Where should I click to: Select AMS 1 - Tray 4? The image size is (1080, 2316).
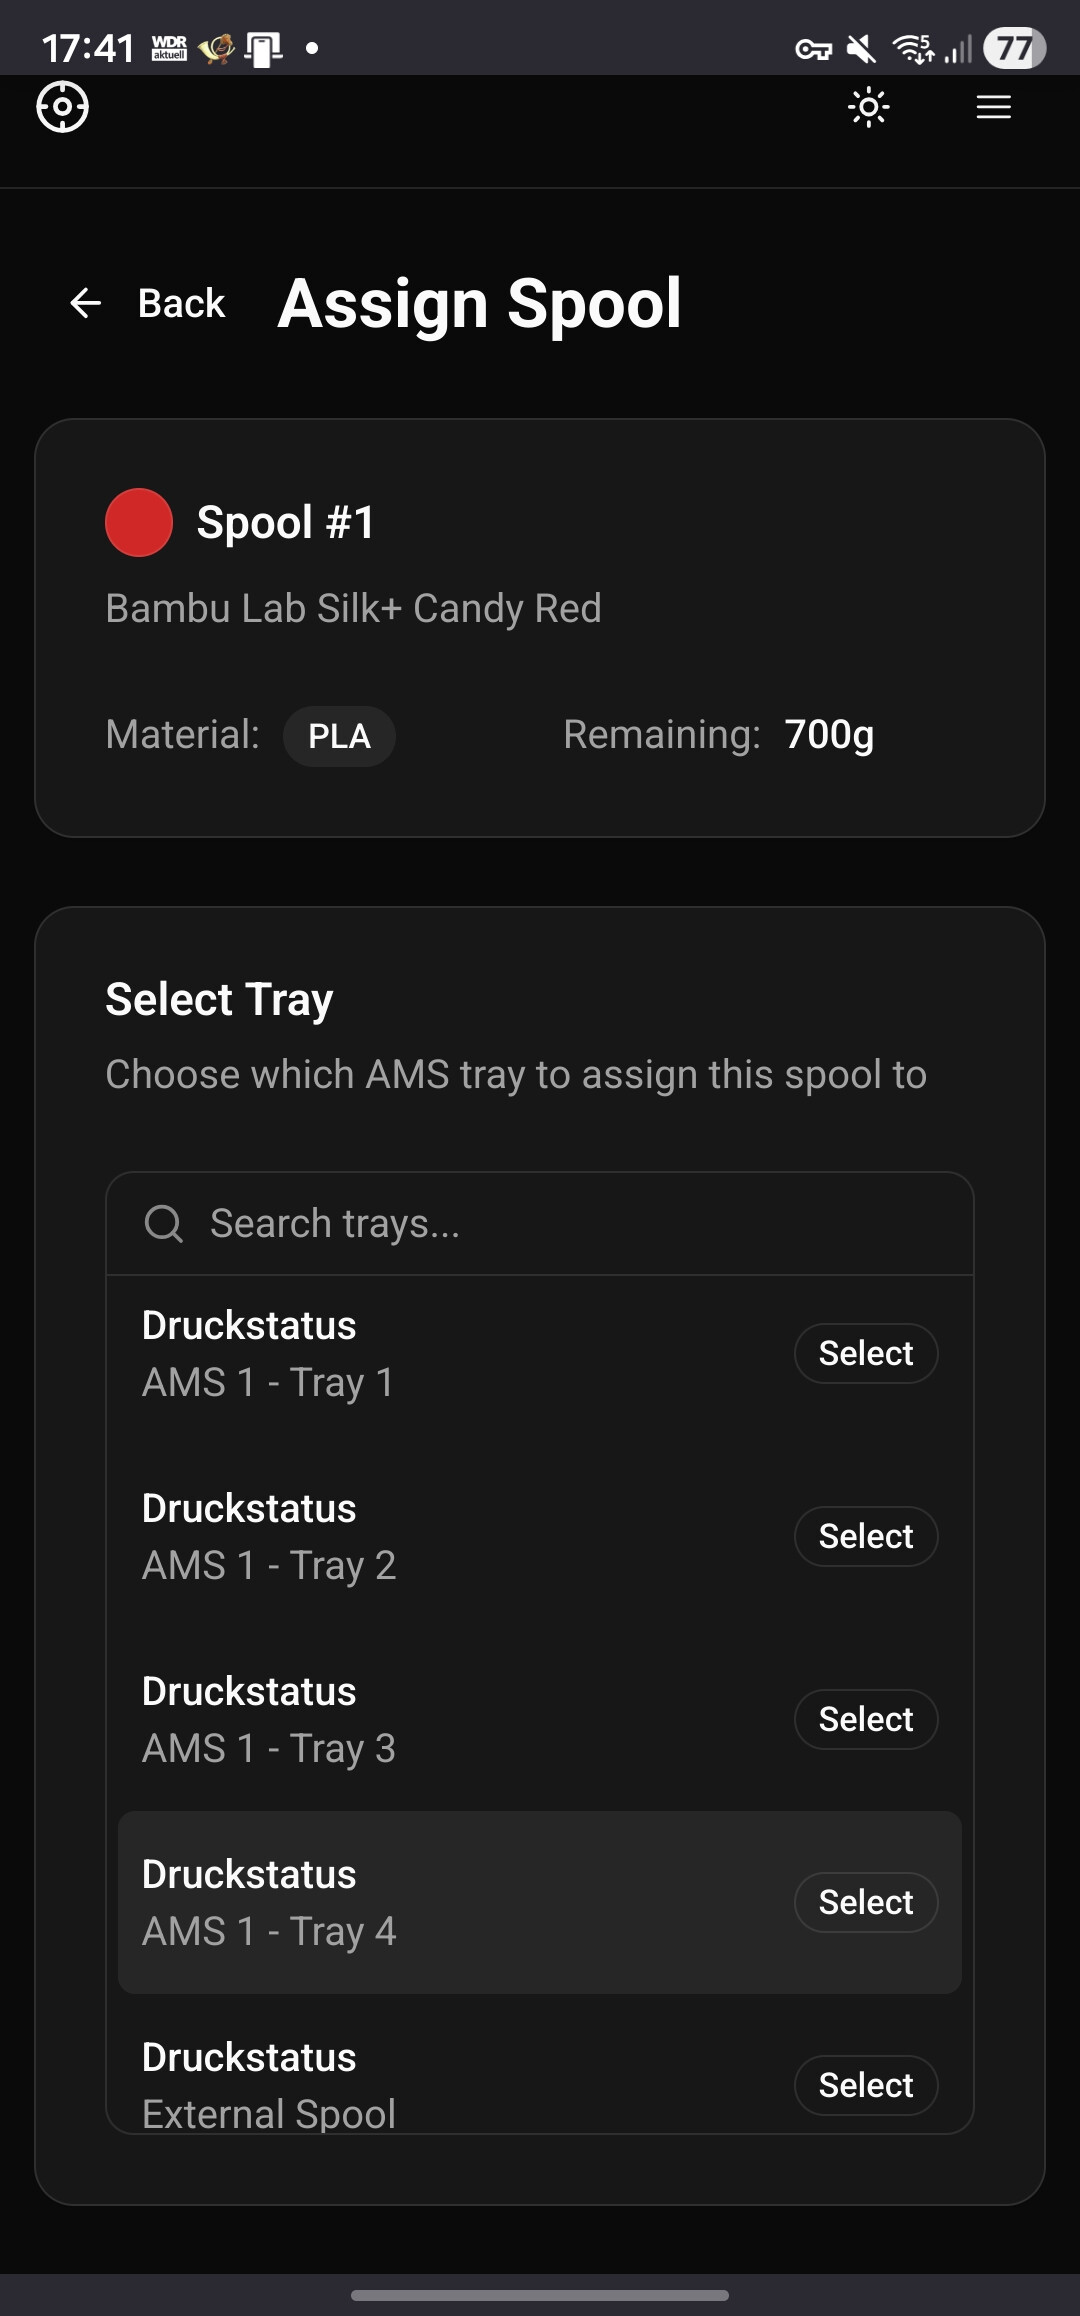[x=865, y=1902]
